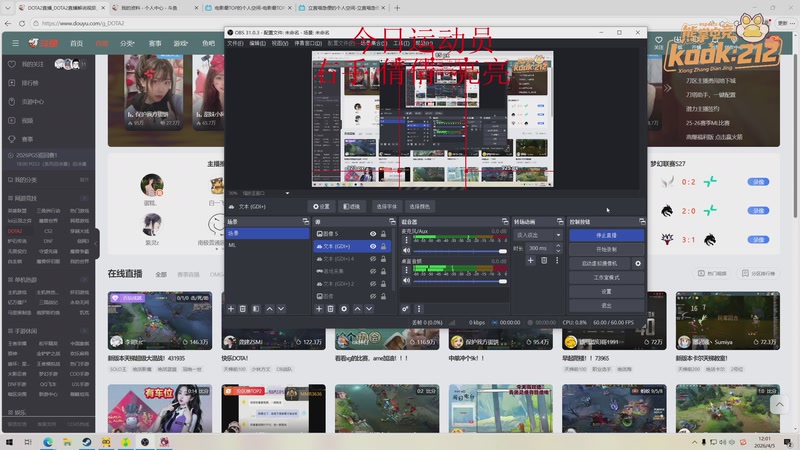Image resolution: width=800 pixels, height=450 pixels.
Task: Open OBS 编辑 menu
Action: pos(257,43)
